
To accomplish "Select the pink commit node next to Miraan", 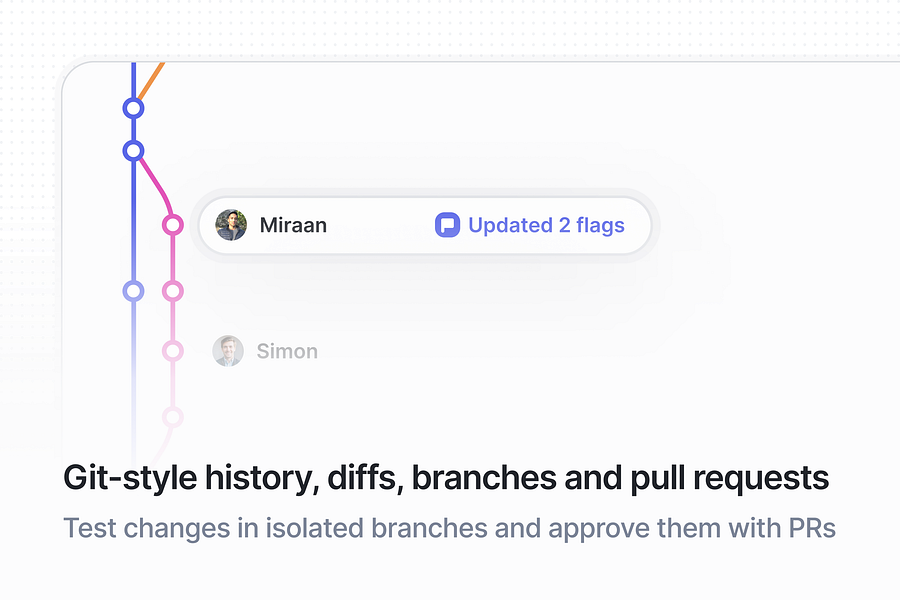I will (172, 224).
